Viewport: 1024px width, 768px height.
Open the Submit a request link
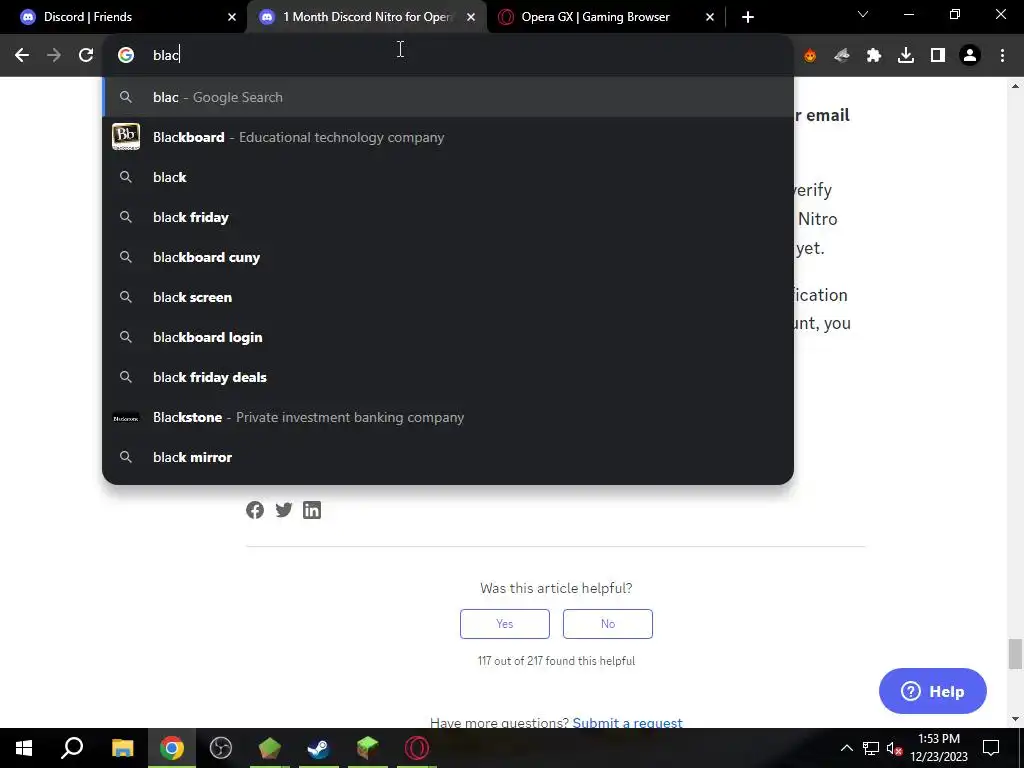click(x=628, y=722)
